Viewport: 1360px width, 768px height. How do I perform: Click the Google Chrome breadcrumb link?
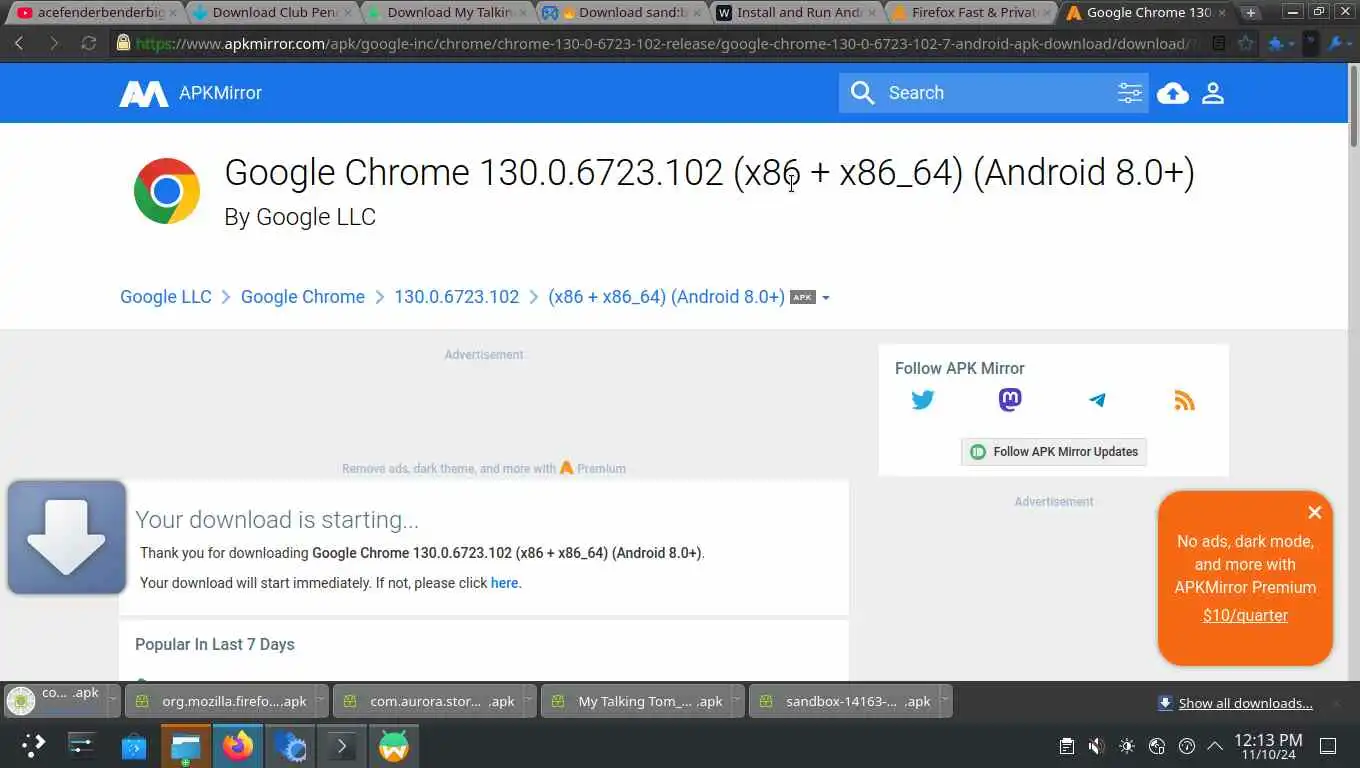[x=303, y=297]
